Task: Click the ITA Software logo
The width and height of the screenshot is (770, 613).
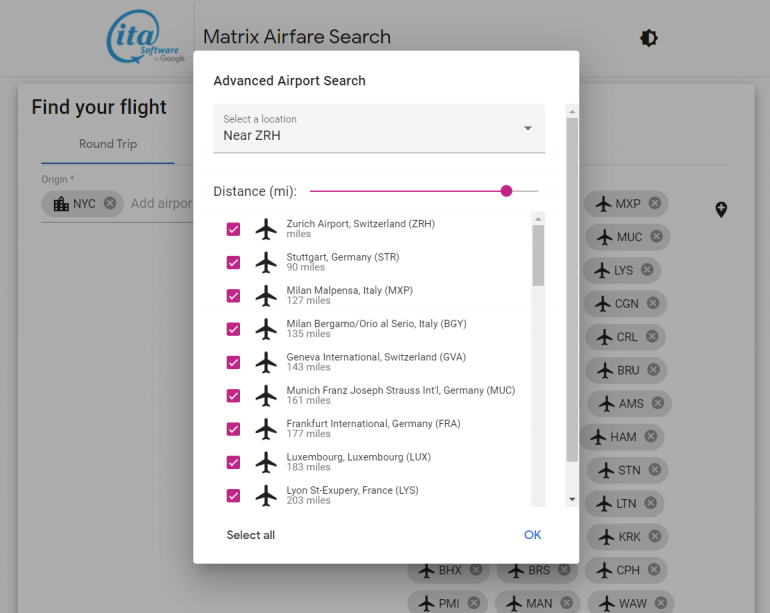Action: (145, 39)
